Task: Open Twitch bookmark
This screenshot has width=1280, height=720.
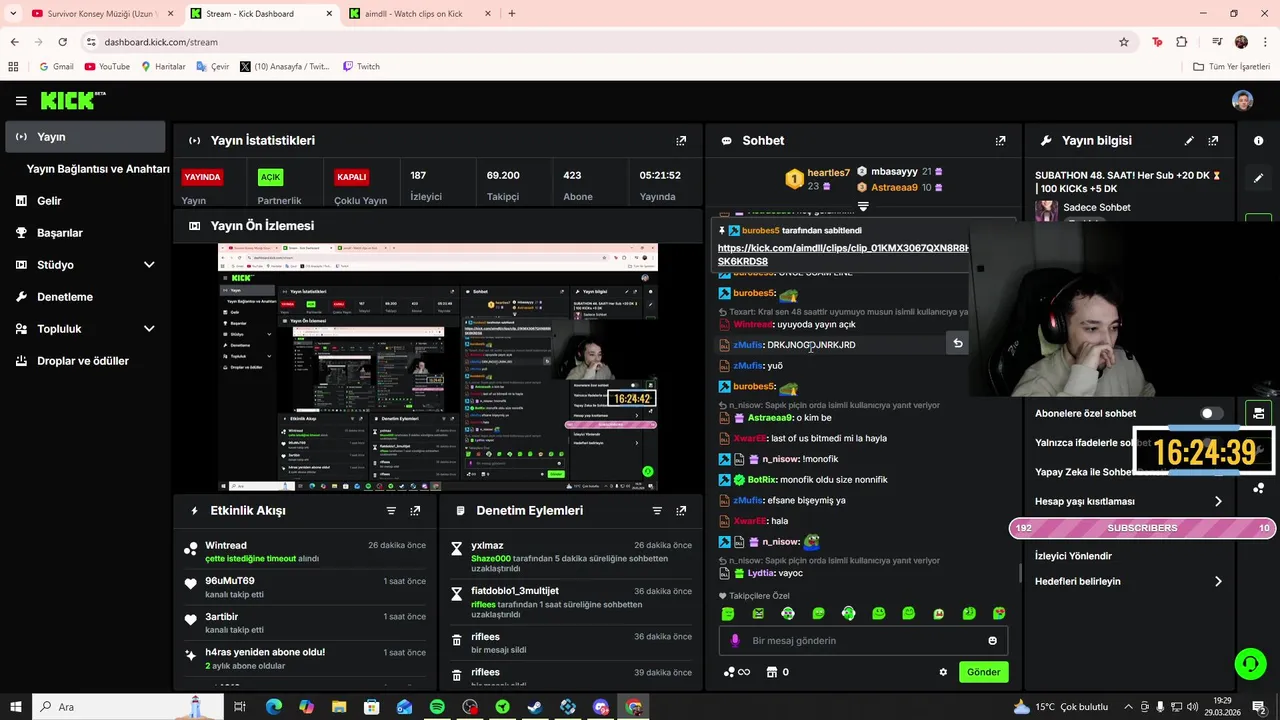Action: [361, 67]
